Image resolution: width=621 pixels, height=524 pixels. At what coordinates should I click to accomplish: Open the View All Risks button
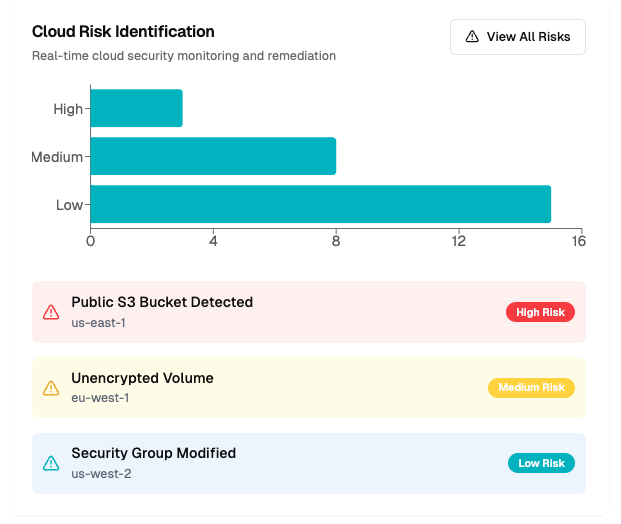click(x=517, y=37)
